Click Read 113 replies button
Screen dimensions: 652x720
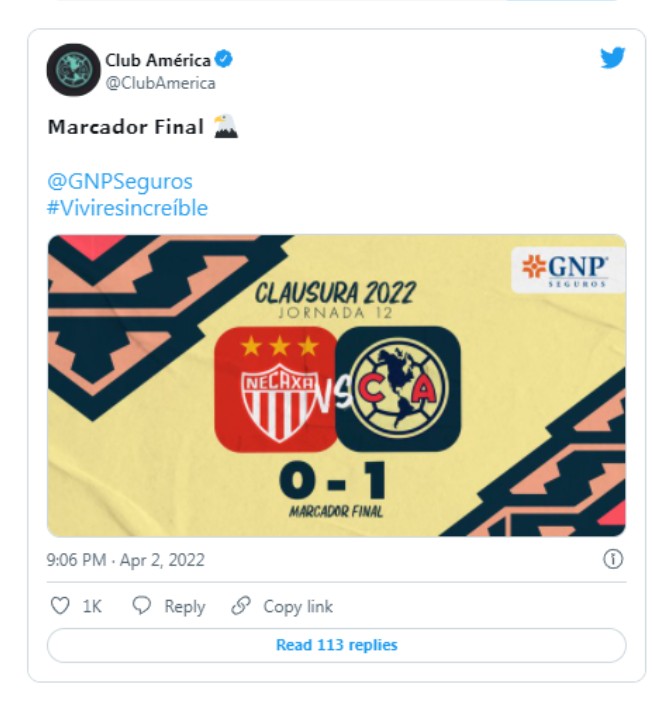(x=337, y=645)
